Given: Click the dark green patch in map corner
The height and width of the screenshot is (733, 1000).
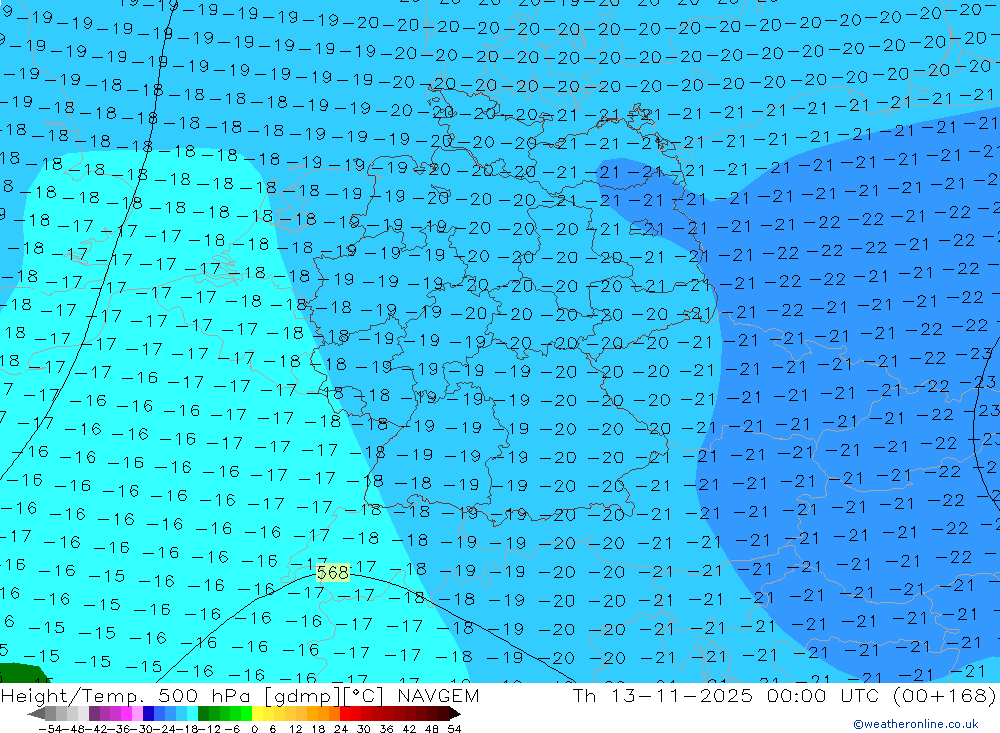Looking at the screenshot, I should [x=22, y=674].
